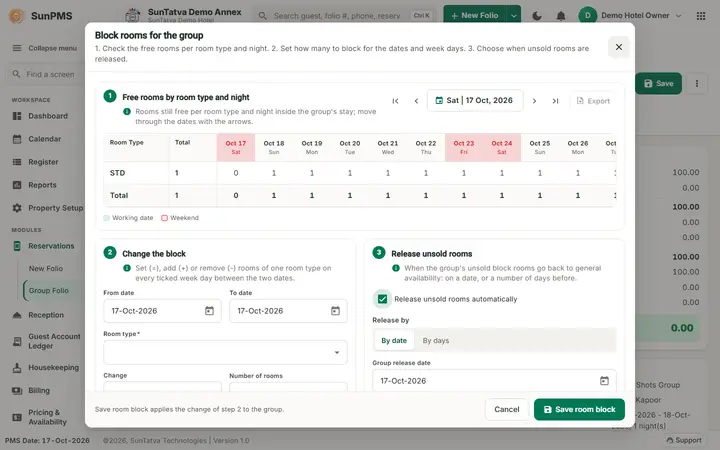Click the Cancel button
The image size is (720, 450).
(x=506, y=409)
